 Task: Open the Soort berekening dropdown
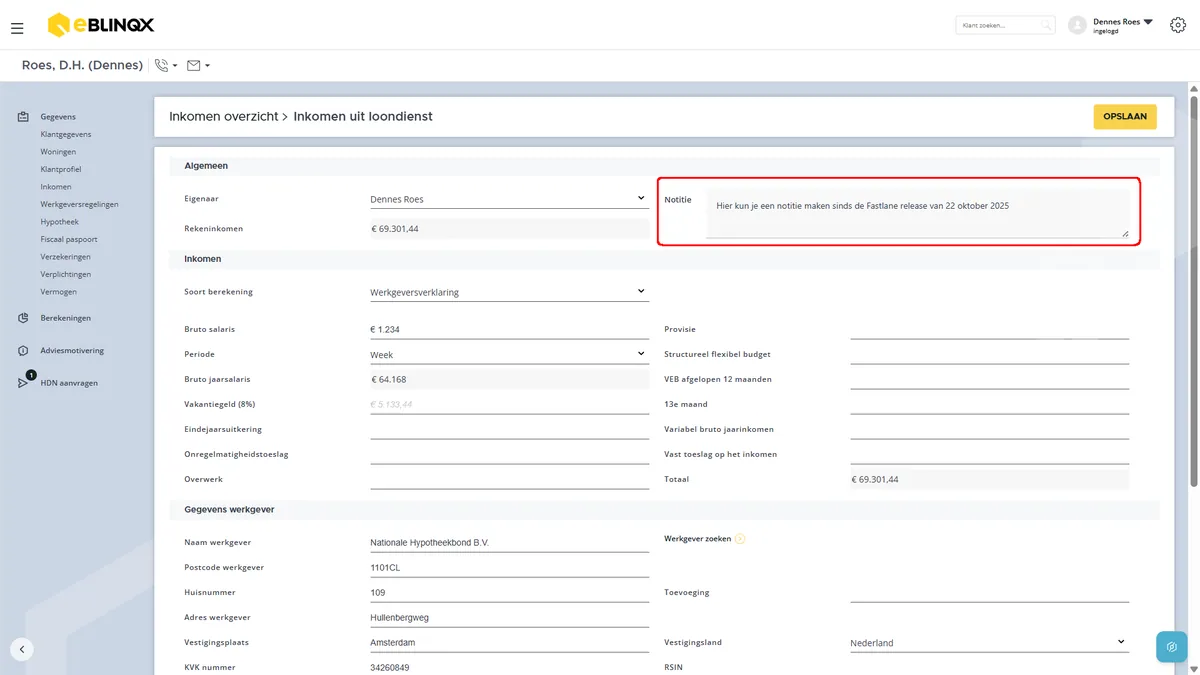pos(509,292)
